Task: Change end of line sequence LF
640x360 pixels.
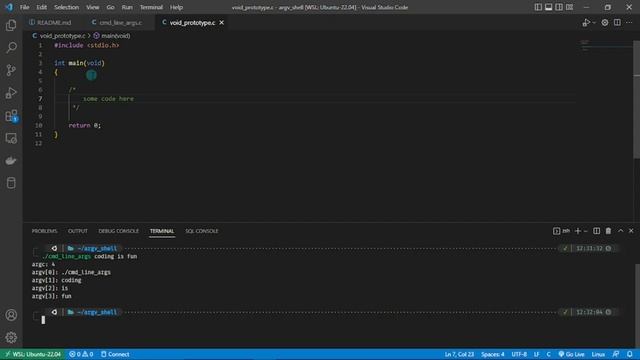Action: click(x=536, y=354)
